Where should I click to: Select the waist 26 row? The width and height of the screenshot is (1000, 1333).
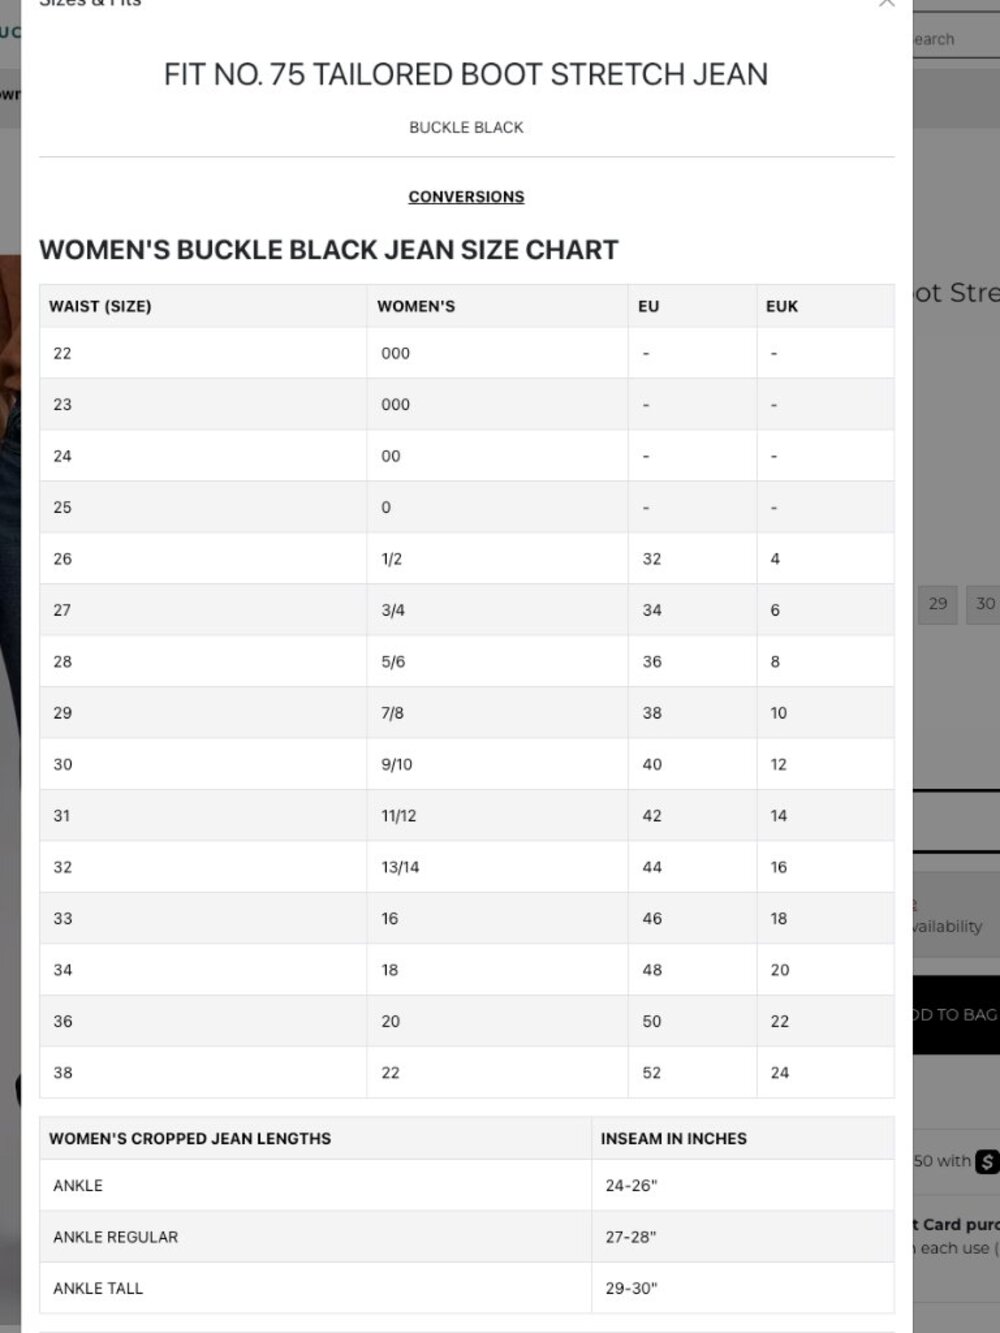coord(466,559)
